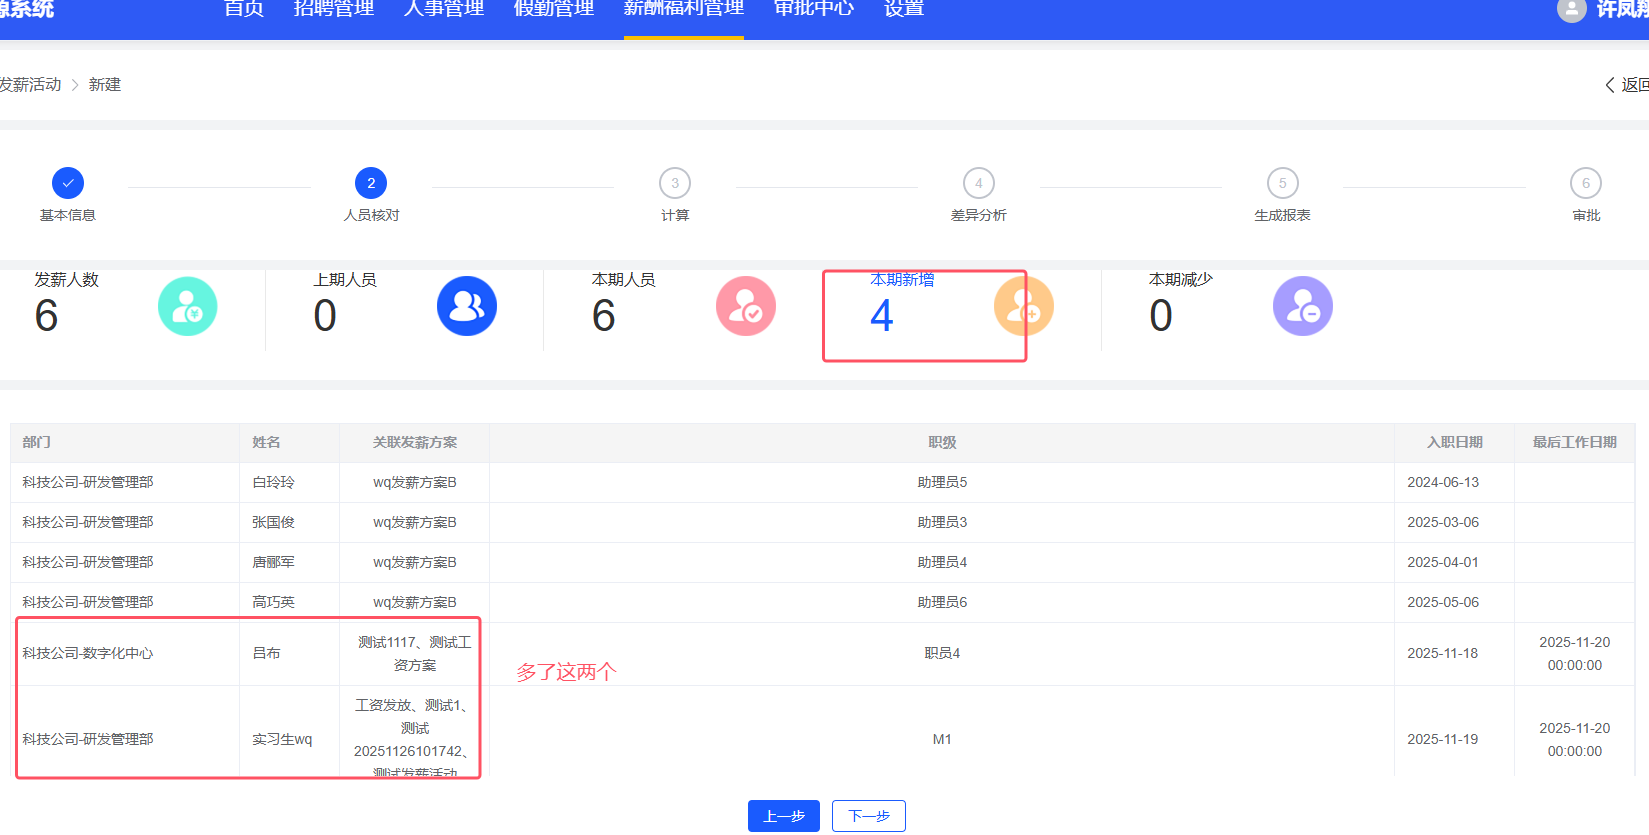The height and width of the screenshot is (835, 1649).
Task: Select the name 唐郦军 in the table
Action: point(273,562)
